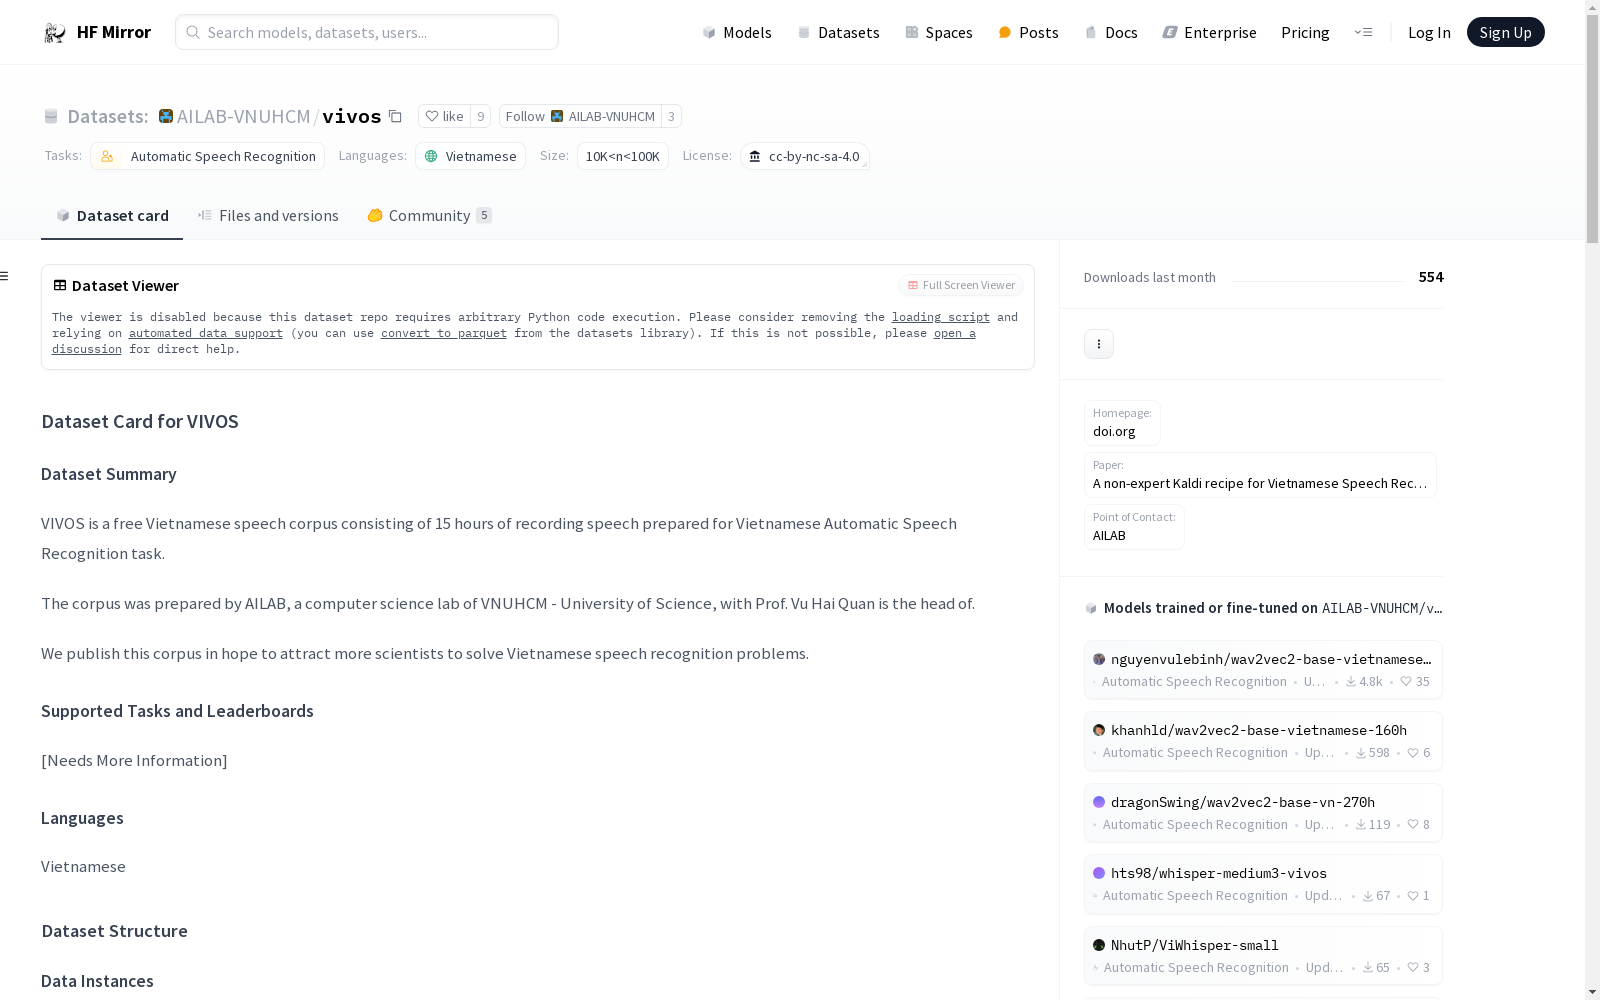Image resolution: width=1600 pixels, height=1000 pixels.
Task: Click the HF Mirror logo icon
Action: (55, 33)
